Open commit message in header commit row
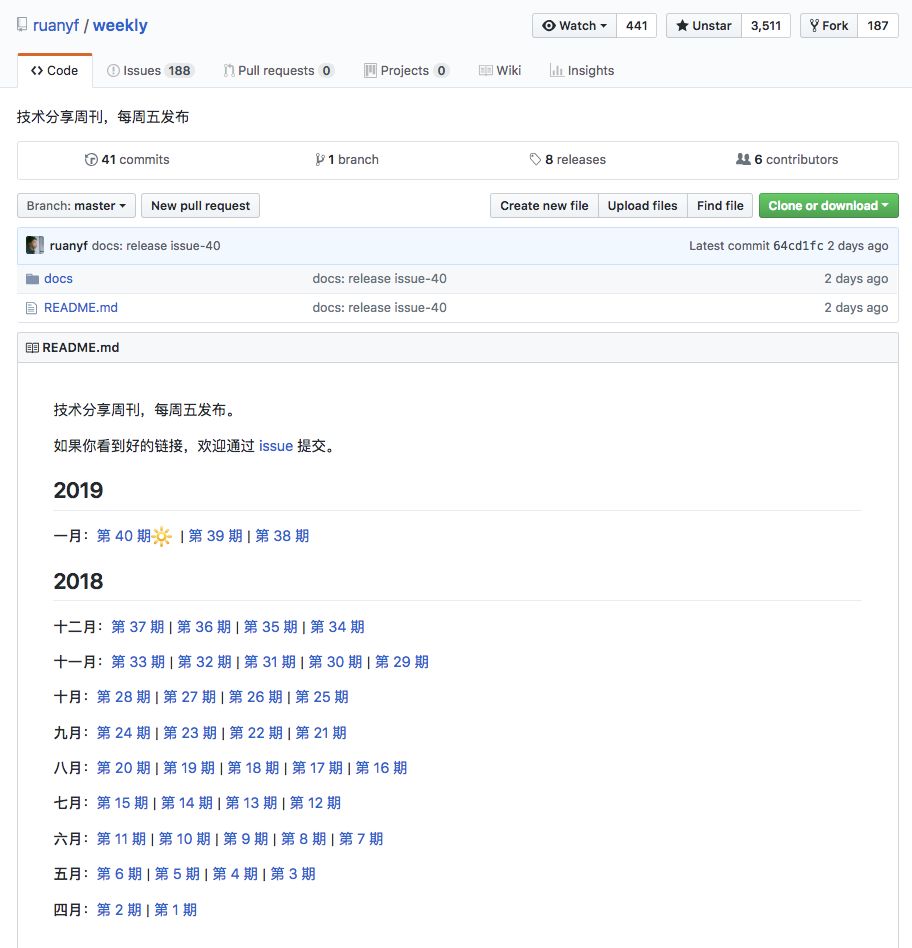Screen dimensions: 912x948 (156, 245)
